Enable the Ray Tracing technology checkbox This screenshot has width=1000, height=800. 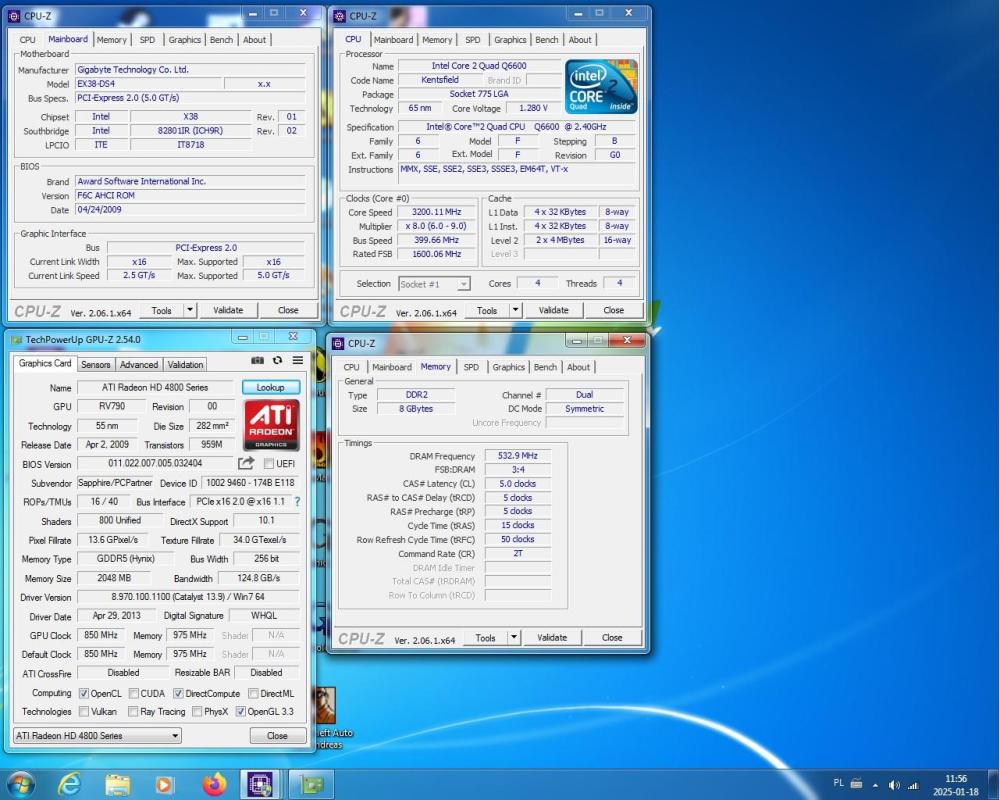click(x=131, y=711)
